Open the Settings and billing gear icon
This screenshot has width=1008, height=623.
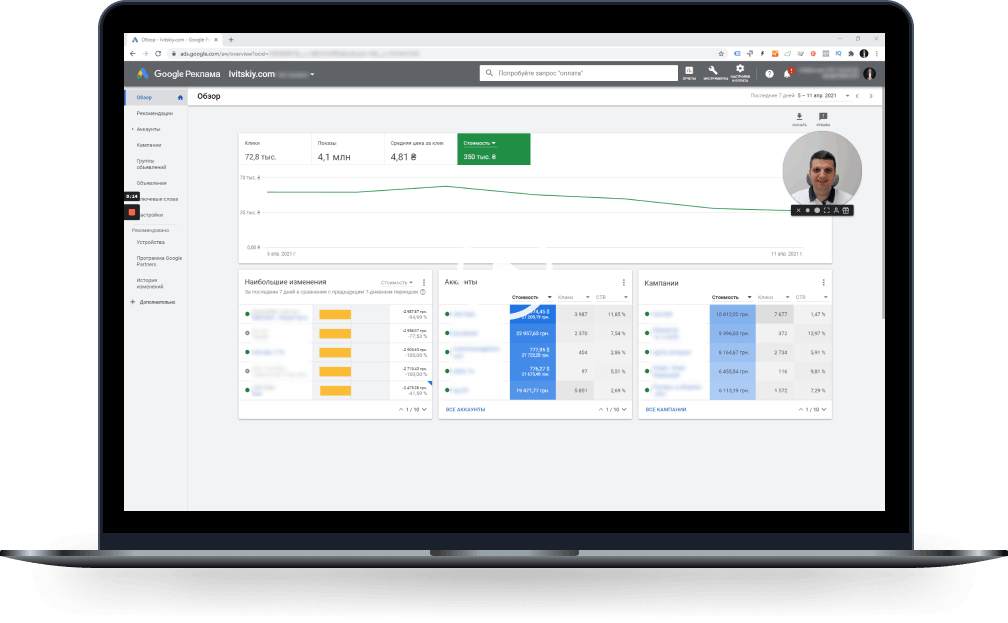(739, 71)
